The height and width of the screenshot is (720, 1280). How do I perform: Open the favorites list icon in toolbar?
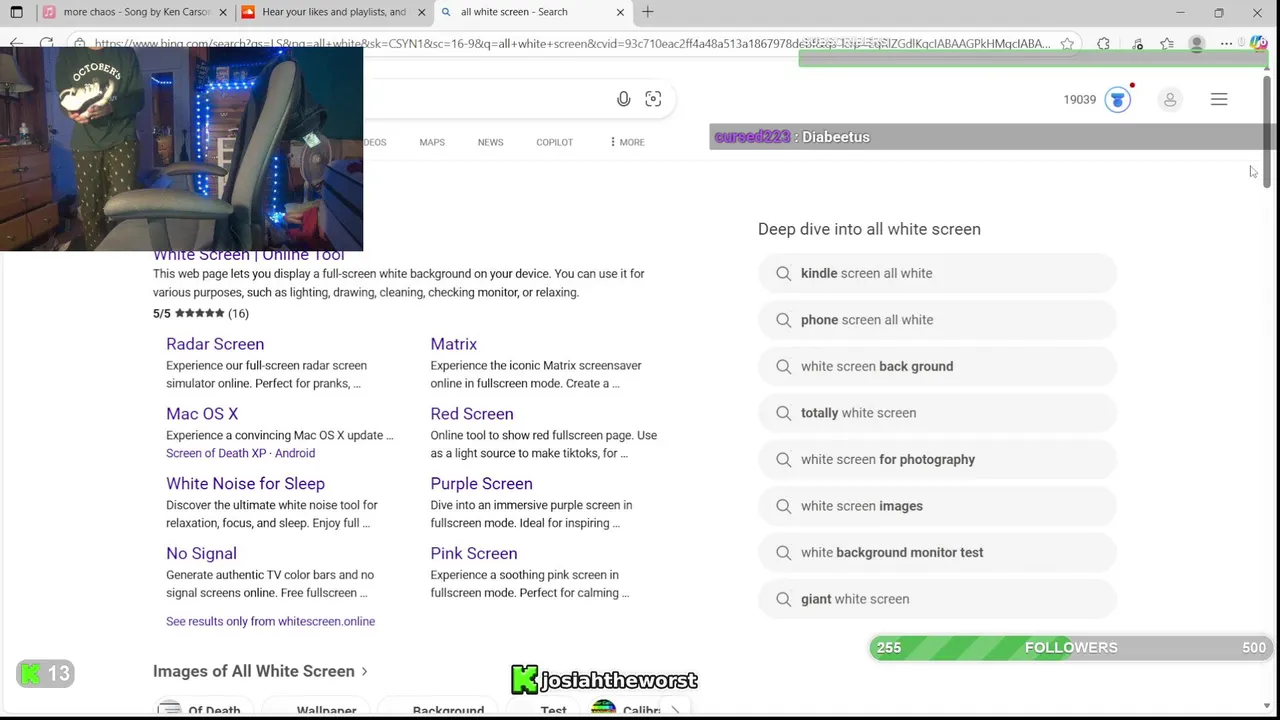click(1167, 44)
